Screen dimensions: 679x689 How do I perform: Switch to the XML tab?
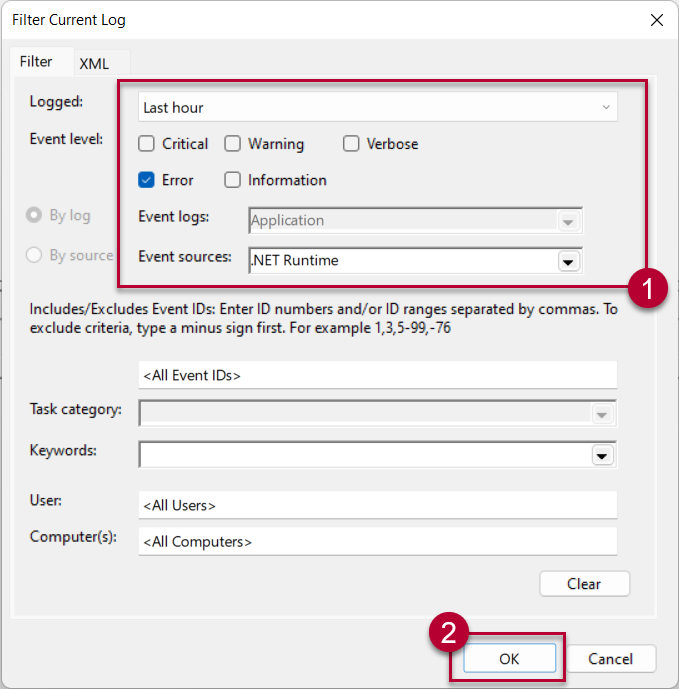pyautogui.click(x=94, y=63)
